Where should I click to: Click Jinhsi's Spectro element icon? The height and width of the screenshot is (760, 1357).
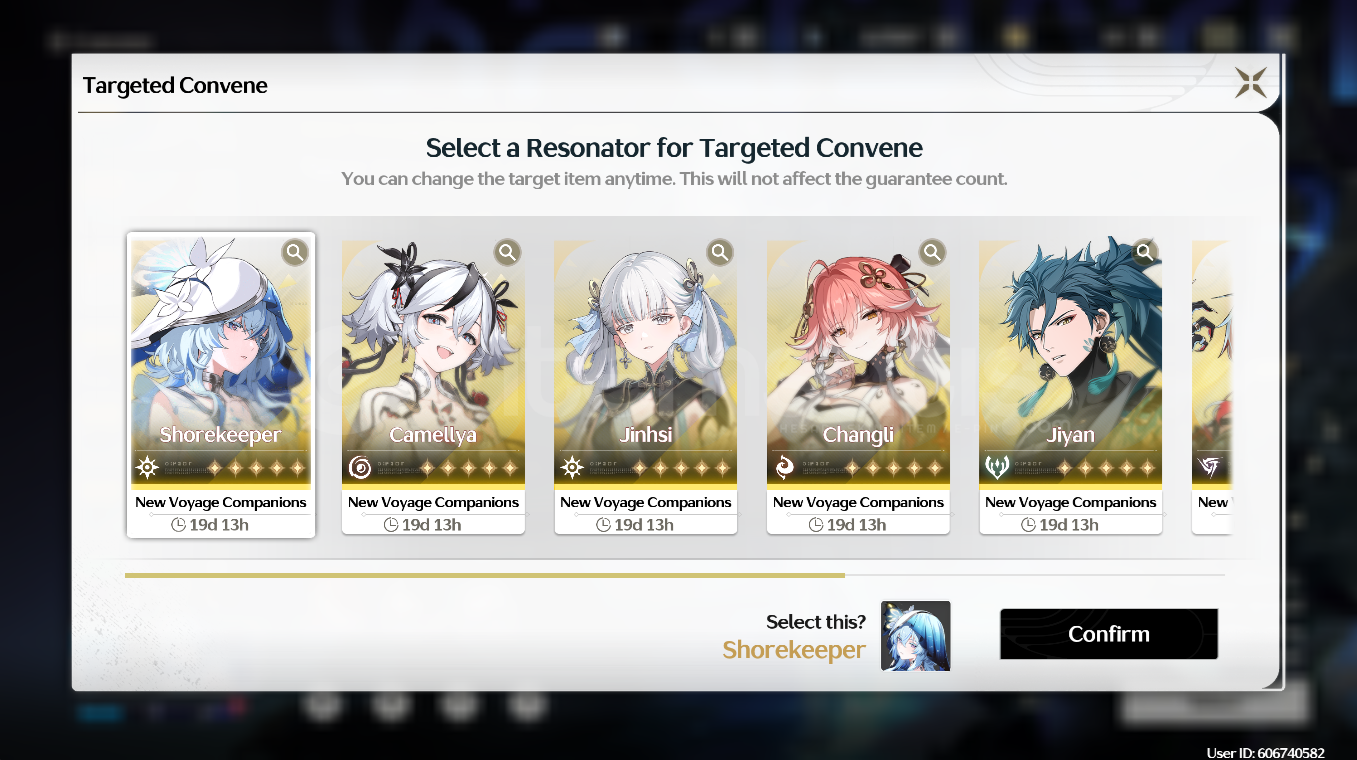point(572,467)
